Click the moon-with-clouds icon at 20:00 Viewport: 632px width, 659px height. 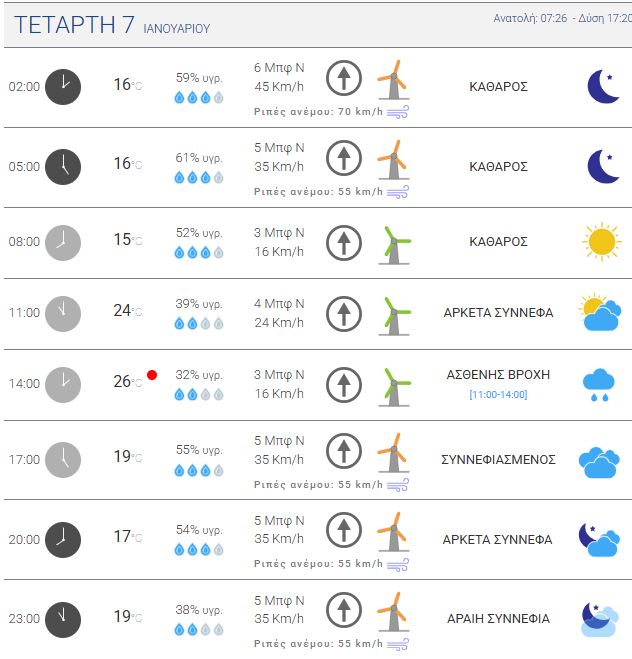click(599, 540)
